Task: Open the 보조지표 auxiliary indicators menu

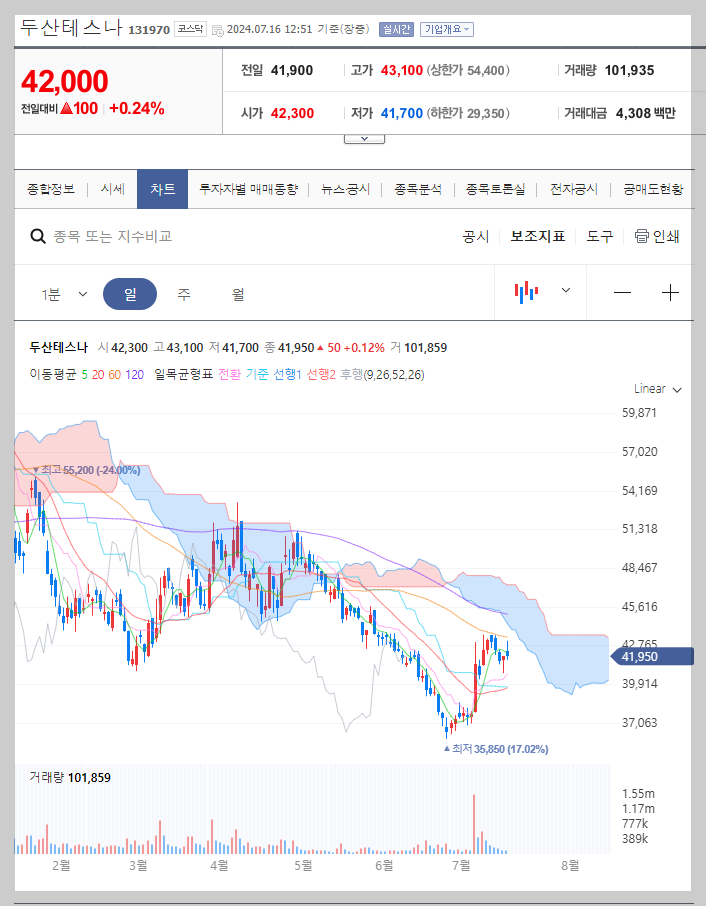Action: (535, 237)
